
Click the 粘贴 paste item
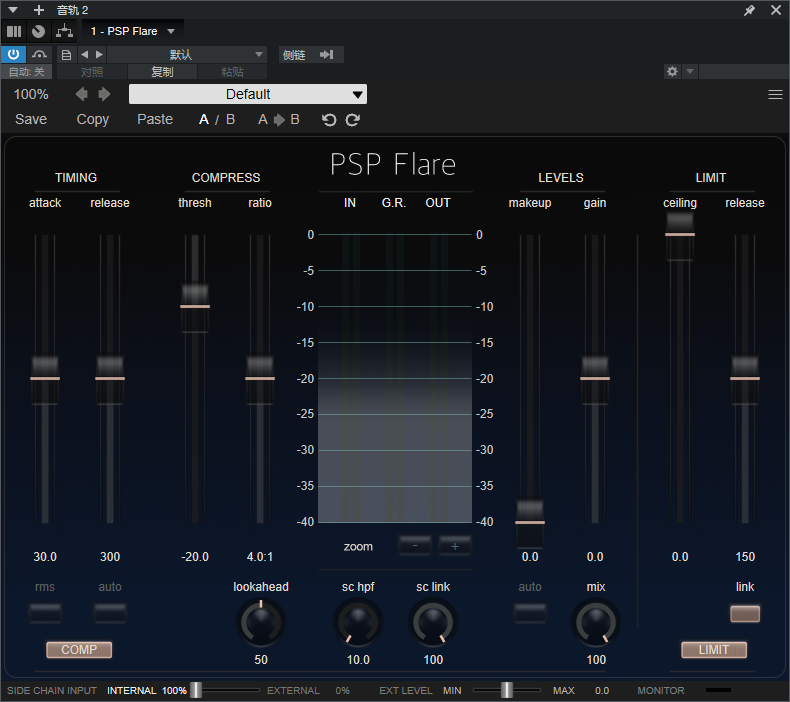232,72
